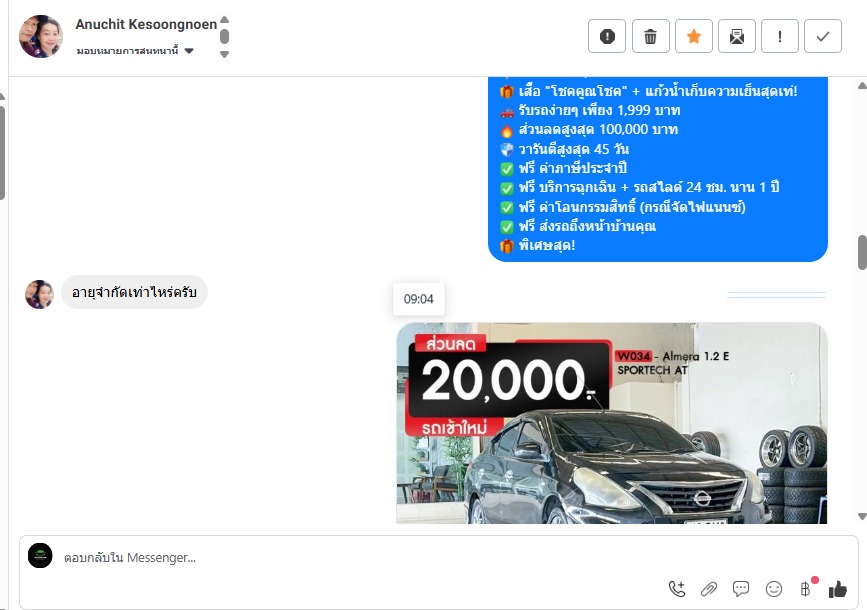This screenshot has width=867, height=610.
Task: Click the chat scrollbar thumb
Action: point(862,252)
